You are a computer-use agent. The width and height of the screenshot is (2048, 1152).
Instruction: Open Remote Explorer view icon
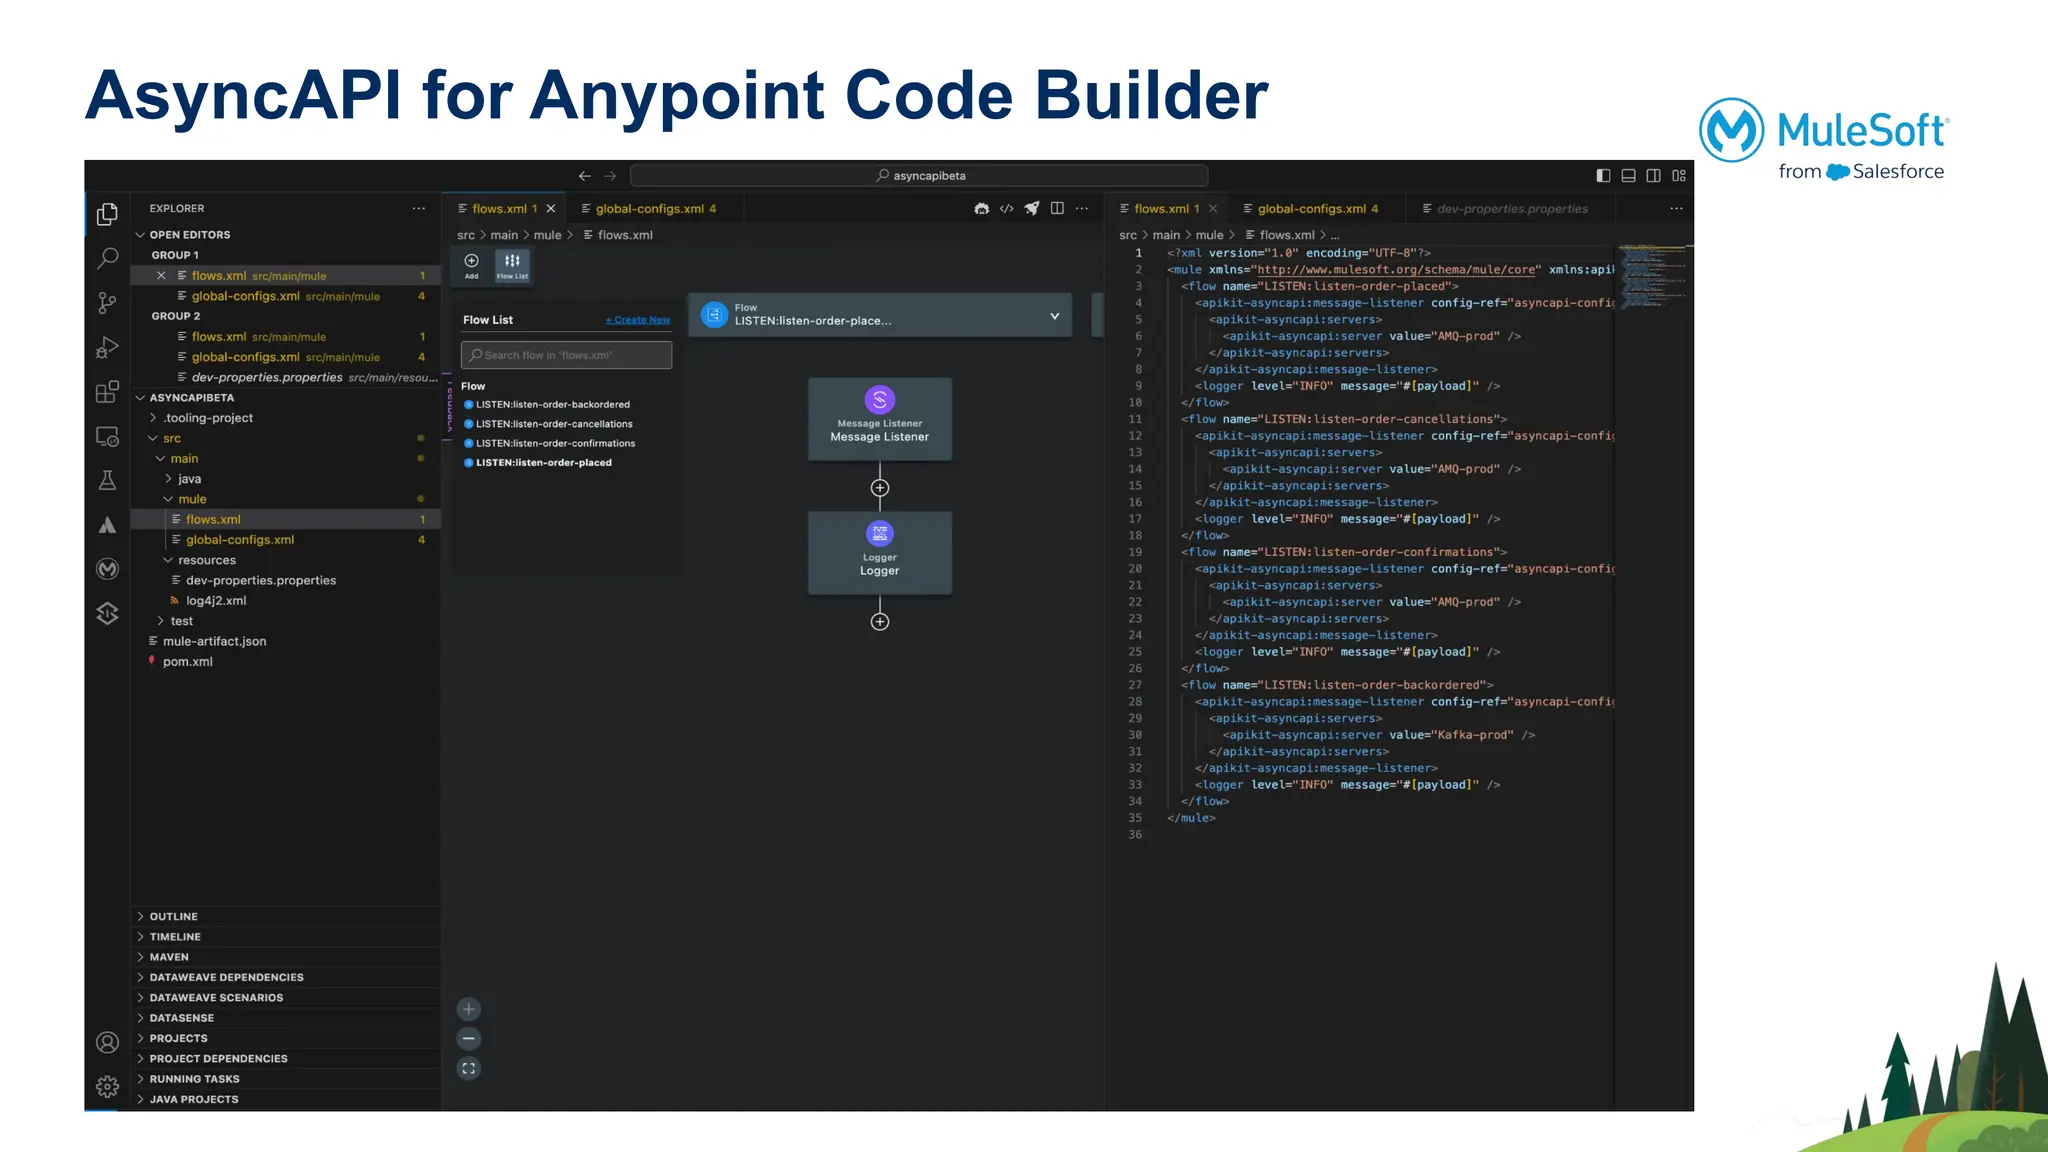pyautogui.click(x=107, y=437)
